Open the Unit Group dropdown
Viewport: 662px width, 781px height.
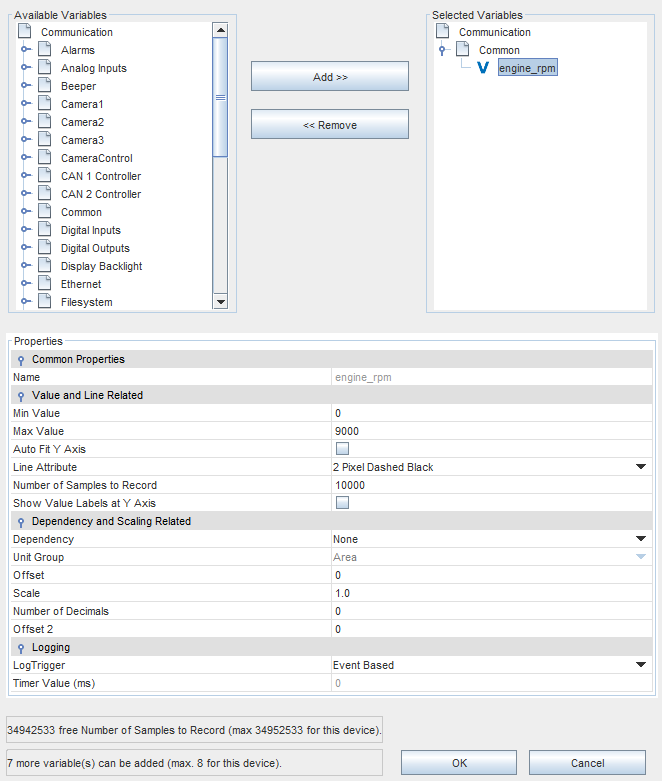(641, 556)
